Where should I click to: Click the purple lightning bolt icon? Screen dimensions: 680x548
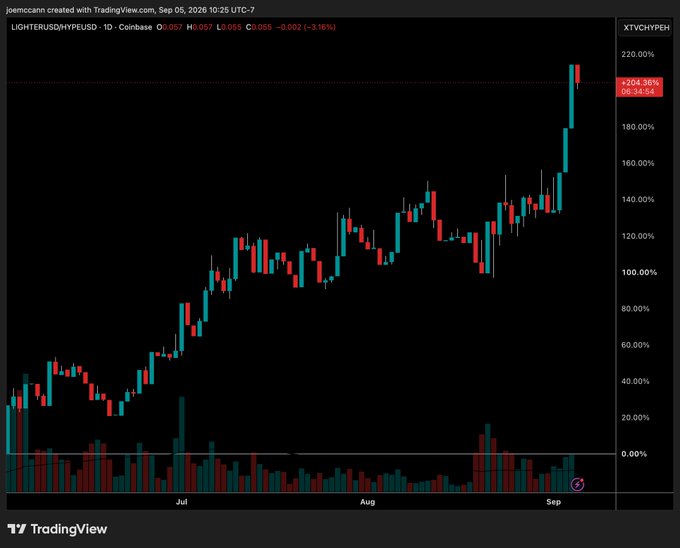[x=577, y=484]
